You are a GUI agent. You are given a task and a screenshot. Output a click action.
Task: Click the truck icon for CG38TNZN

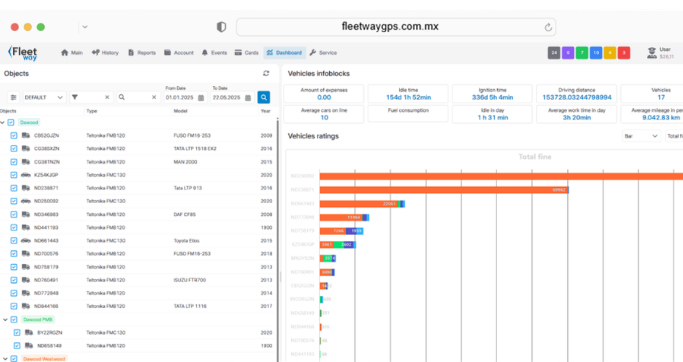tap(26, 162)
